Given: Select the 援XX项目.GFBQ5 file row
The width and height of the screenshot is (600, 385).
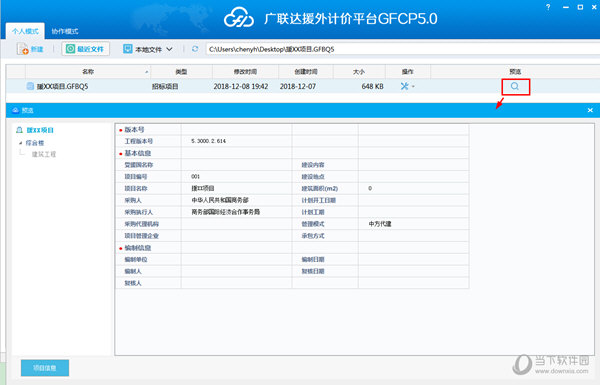Looking at the screenshot, I should click(x=302, y=86).
